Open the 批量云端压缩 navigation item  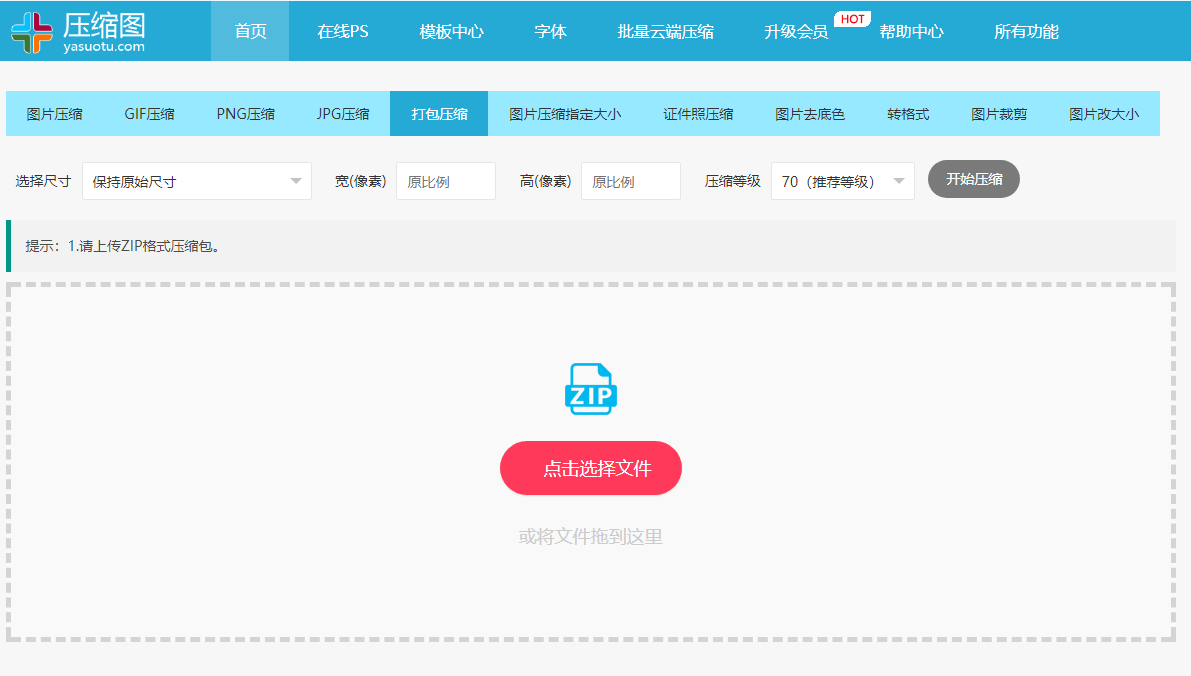[x=664, y=30]
